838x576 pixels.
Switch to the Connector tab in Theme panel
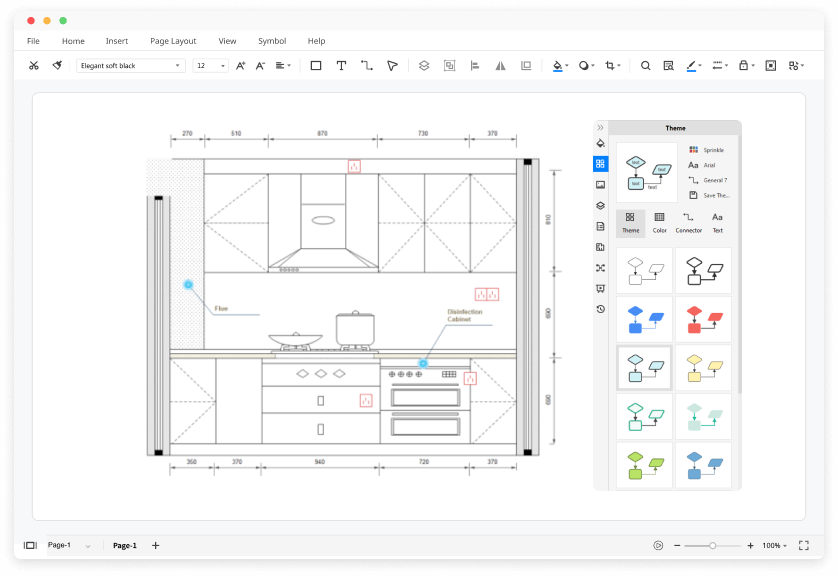point(688,223)
